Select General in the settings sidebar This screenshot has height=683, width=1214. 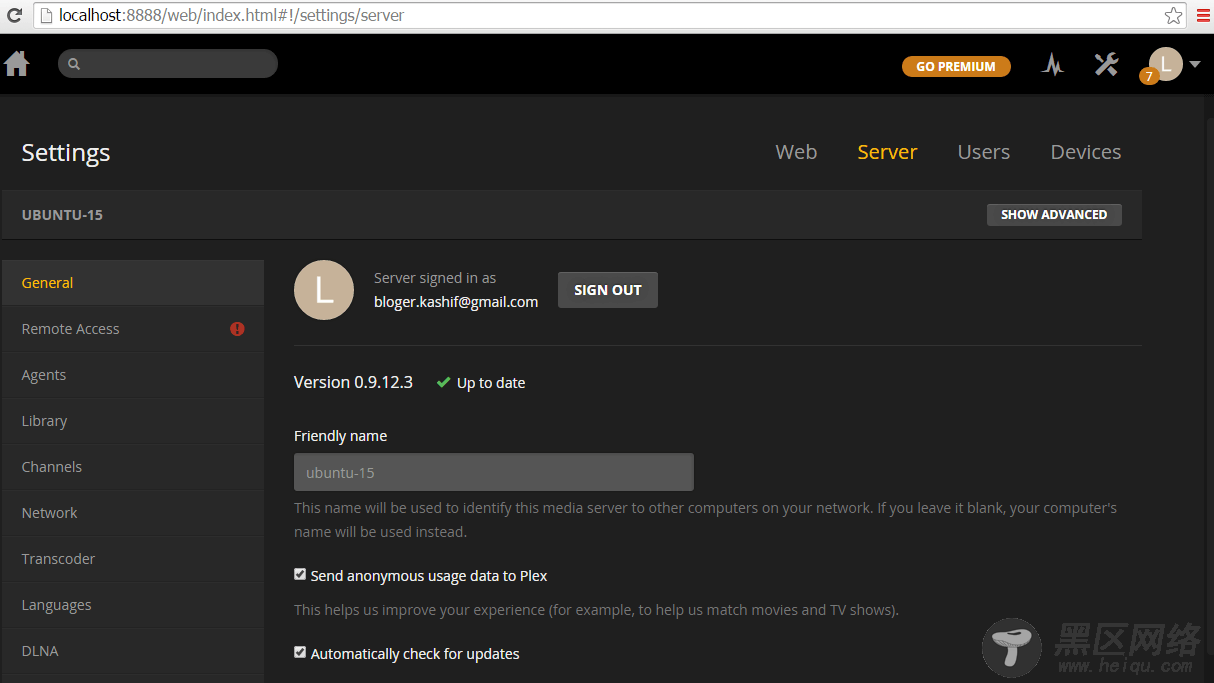tap(133, 283)
